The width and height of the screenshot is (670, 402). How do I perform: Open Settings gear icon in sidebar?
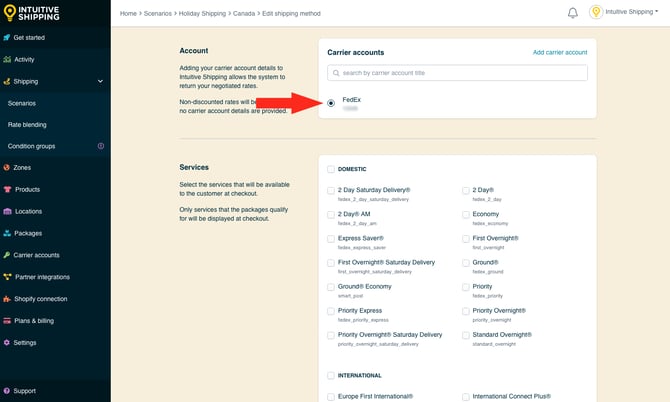8,342
